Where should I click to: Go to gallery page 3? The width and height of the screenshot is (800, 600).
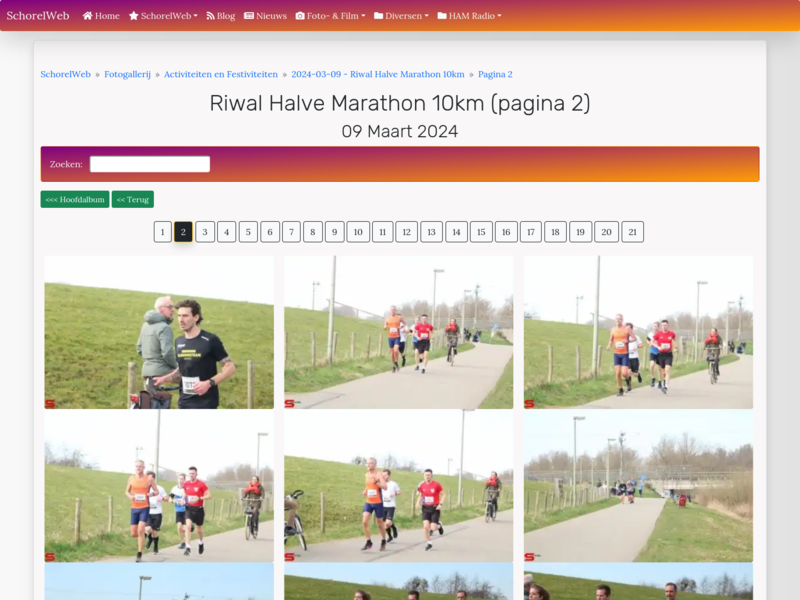205,232
